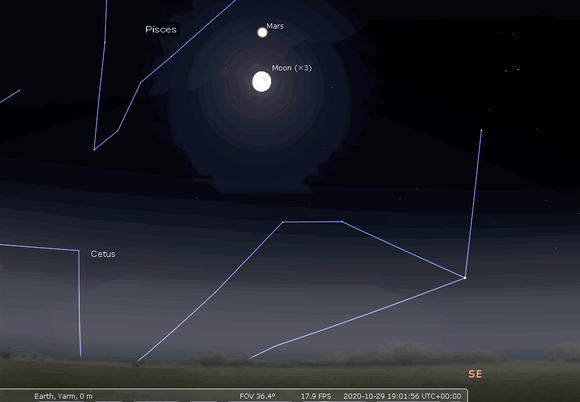Select the star at the left end of Cetus' horizontal segment
Viewport: 580px width, 402px height.
point(283,222)
